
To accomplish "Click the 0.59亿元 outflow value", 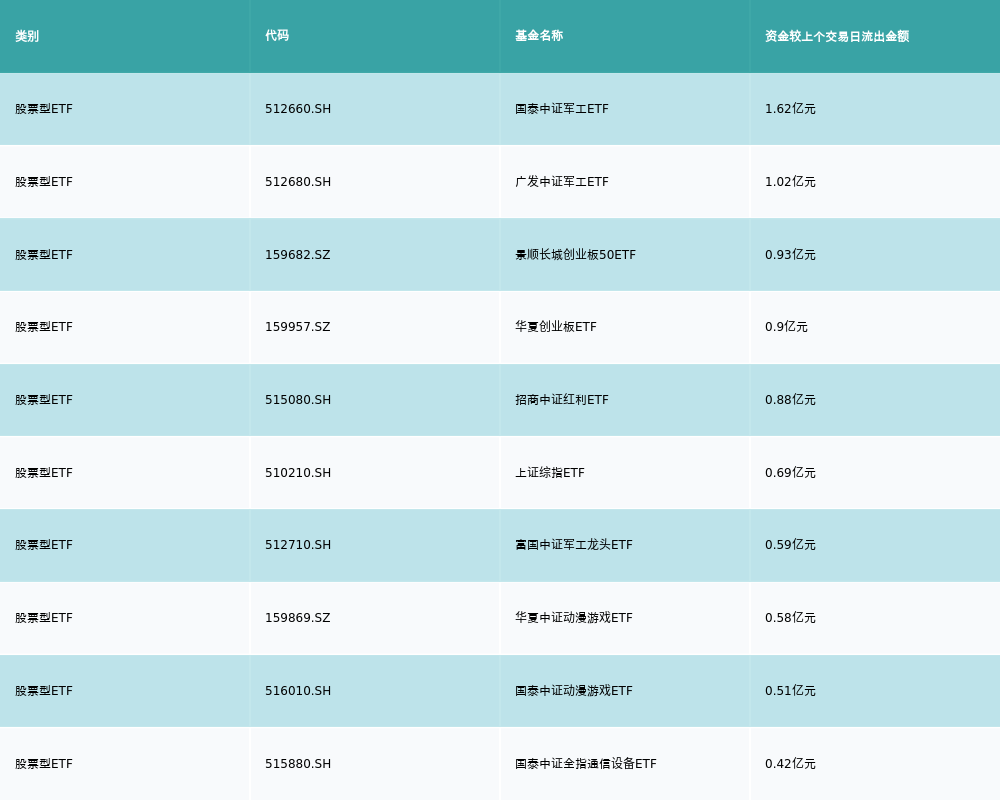I will pos(790,545).
